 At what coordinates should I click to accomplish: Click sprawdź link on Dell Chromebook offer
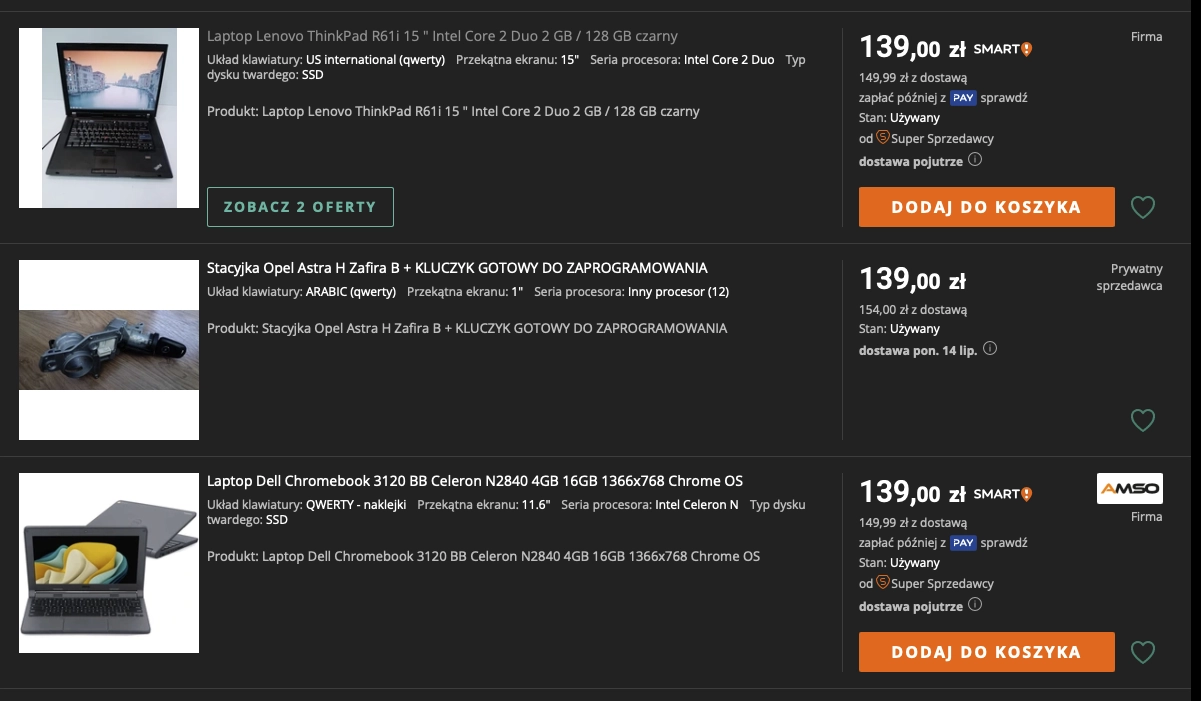click(1005, 543)
